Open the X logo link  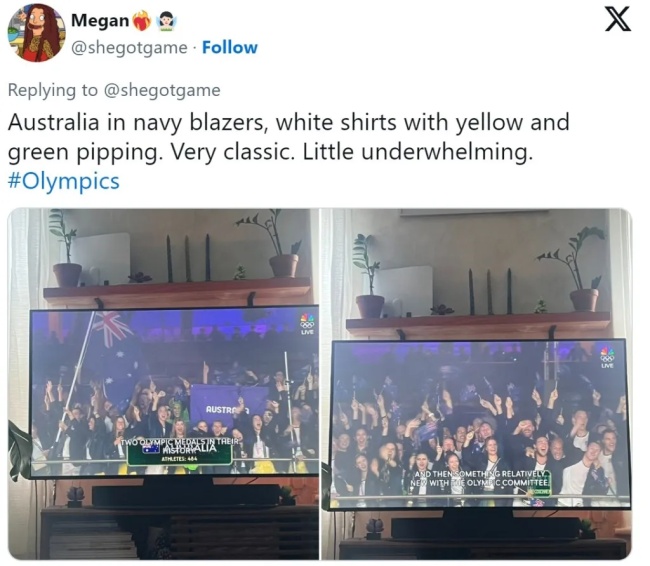618,21
